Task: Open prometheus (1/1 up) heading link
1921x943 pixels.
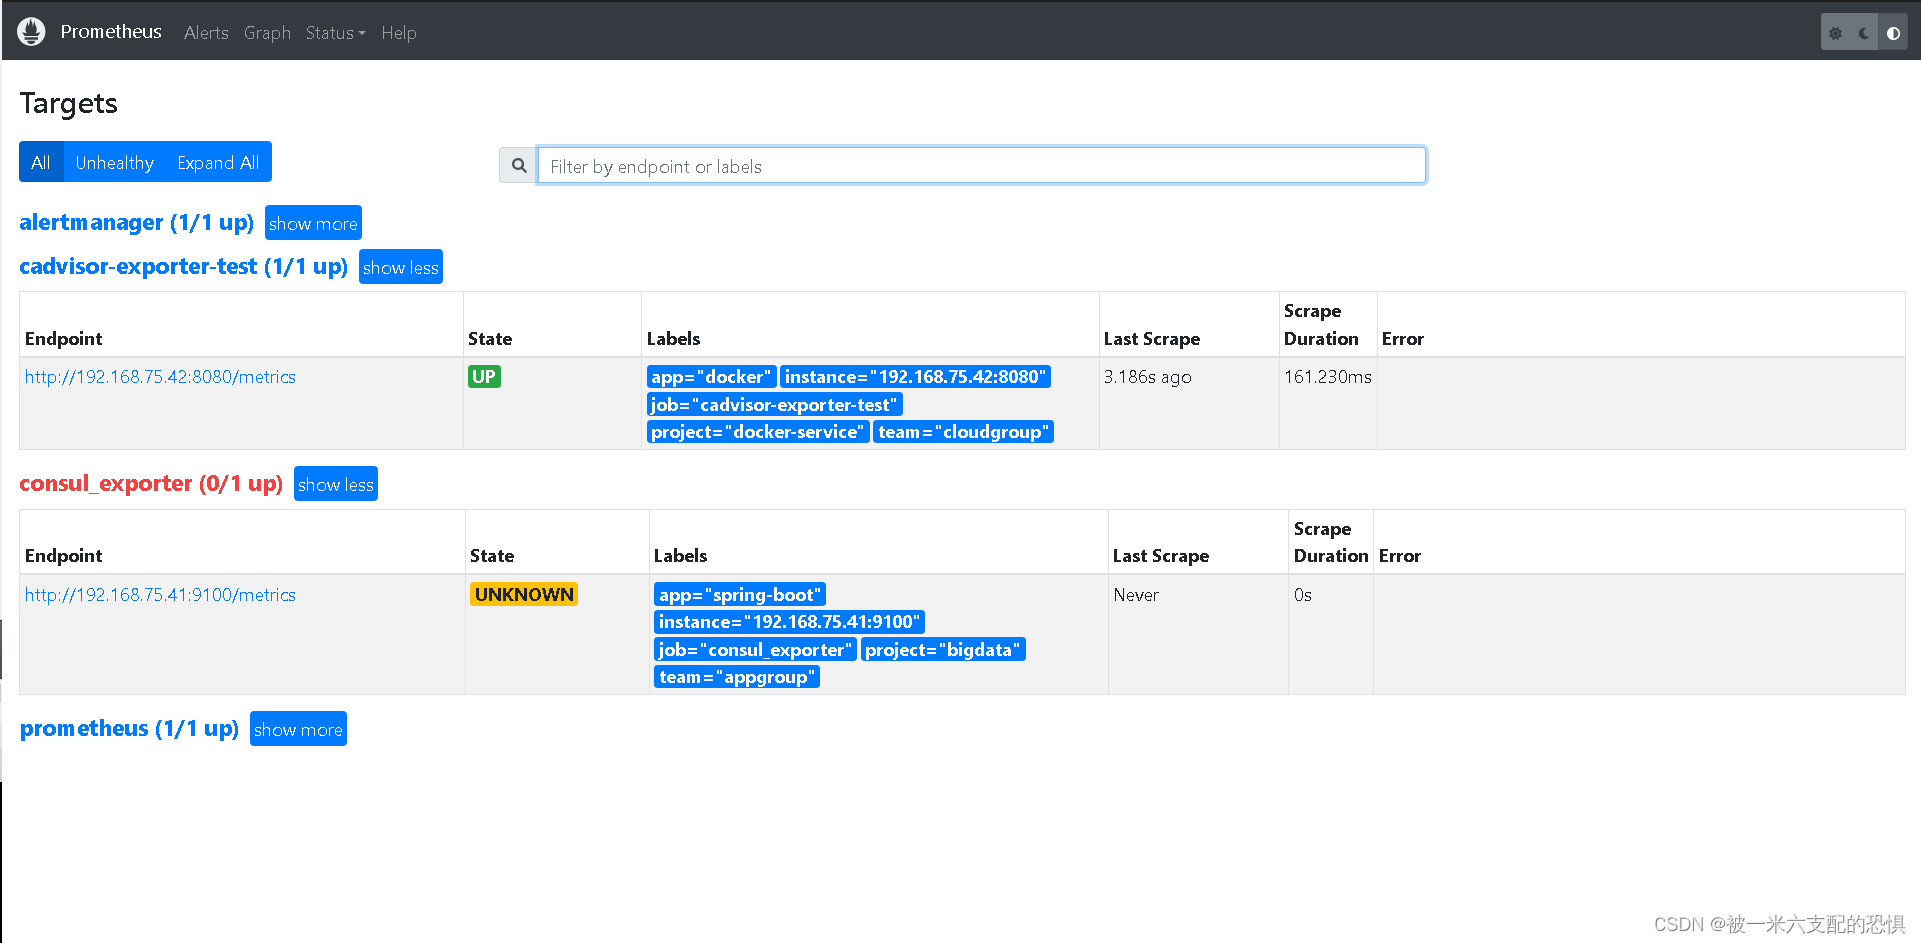Action: click(129, 728)
